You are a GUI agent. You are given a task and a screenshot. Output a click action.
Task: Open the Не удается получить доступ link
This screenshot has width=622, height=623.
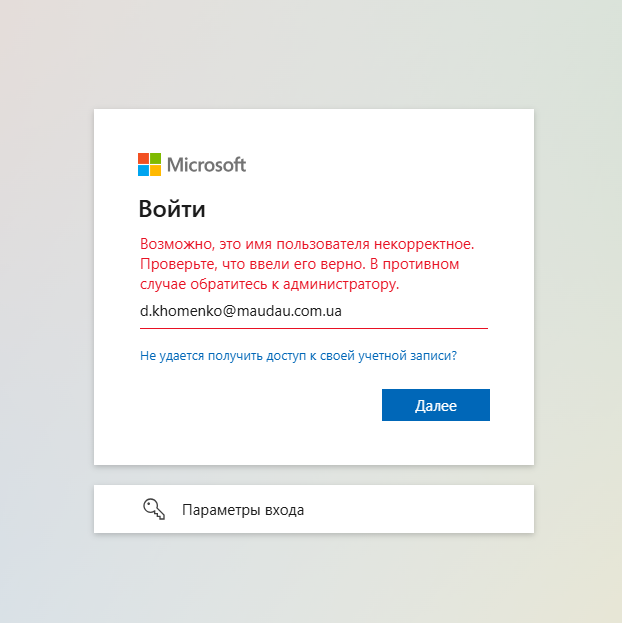click(x=298, y=356)
